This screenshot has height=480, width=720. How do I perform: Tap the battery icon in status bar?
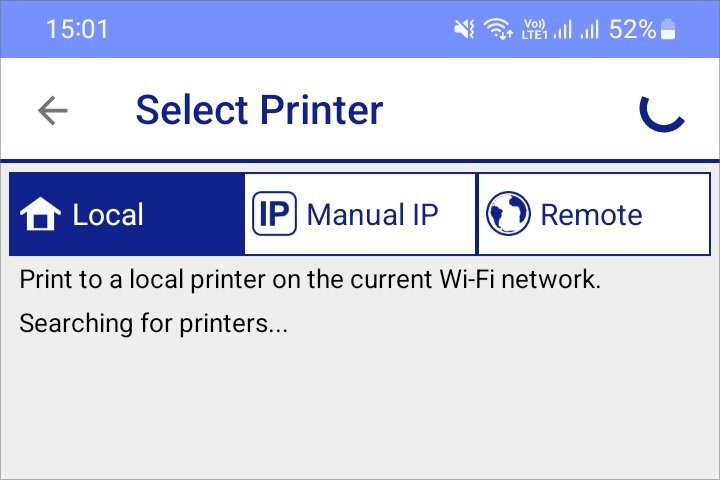[x=668, y=29]
